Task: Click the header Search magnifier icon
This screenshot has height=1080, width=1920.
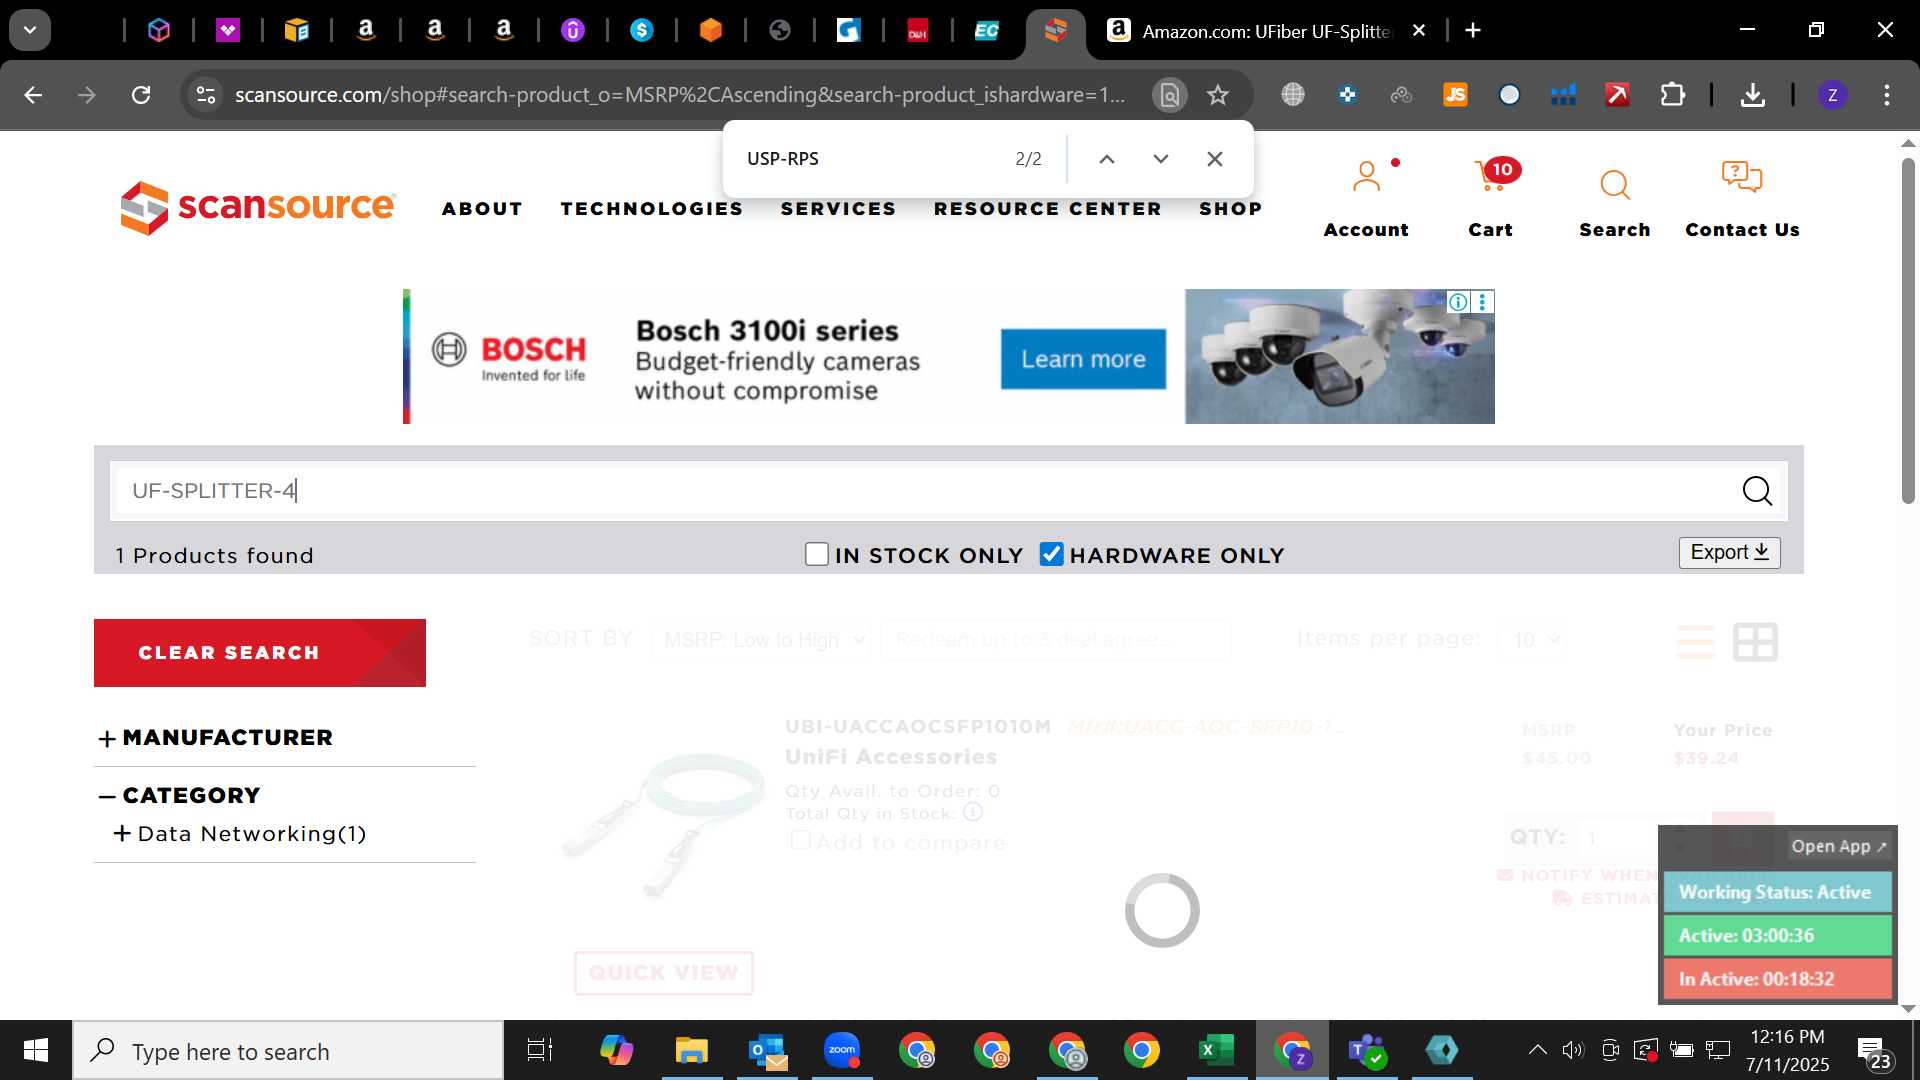Action: (x=1614, y=184)
